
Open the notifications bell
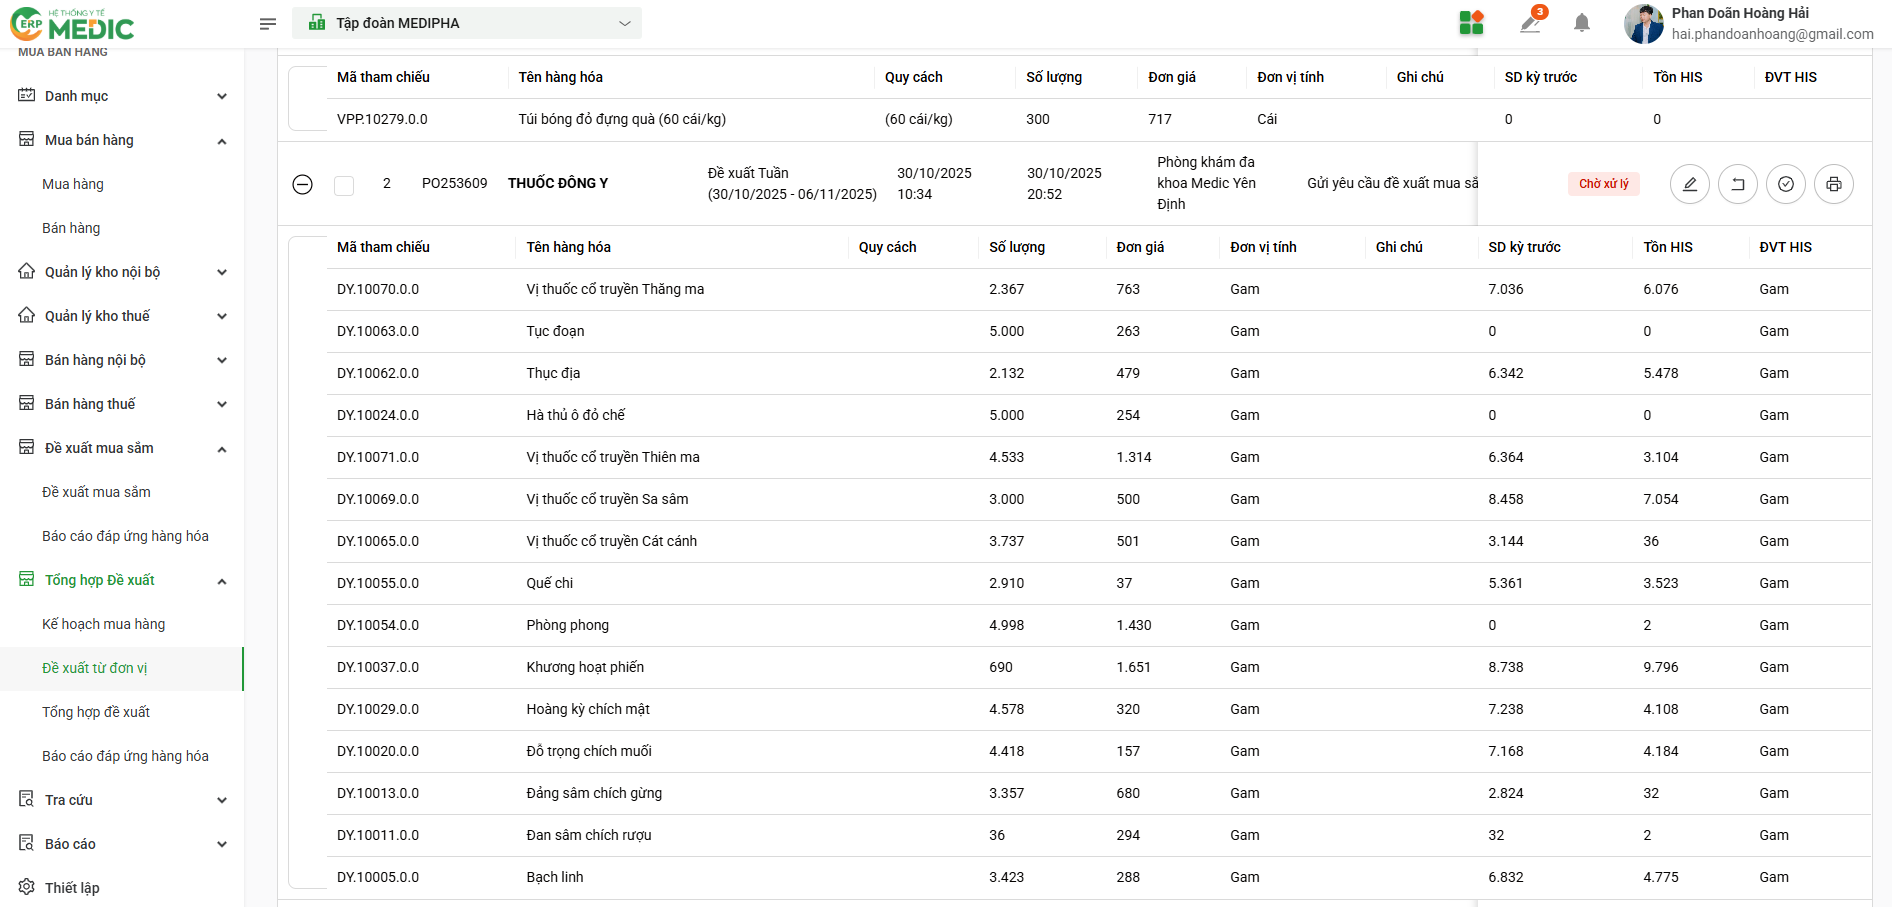(x=1581, y=23)
